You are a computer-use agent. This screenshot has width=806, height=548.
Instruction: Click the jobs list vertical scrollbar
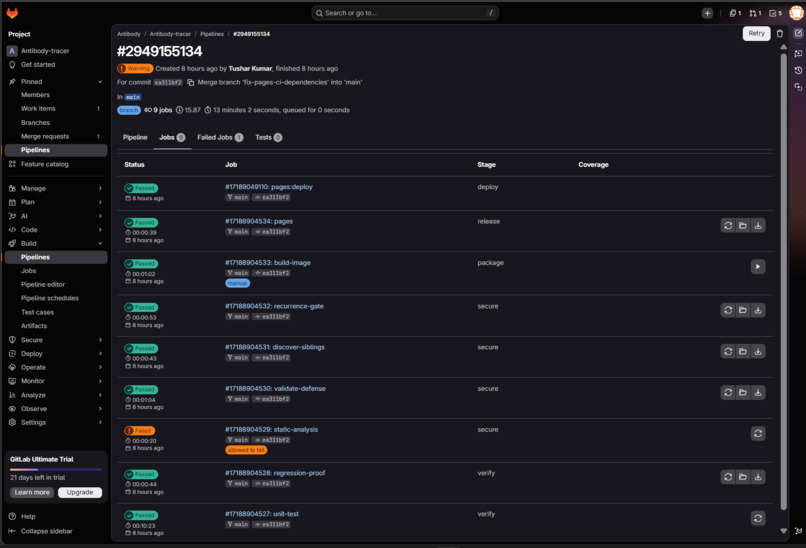click(x=783, y=280)
